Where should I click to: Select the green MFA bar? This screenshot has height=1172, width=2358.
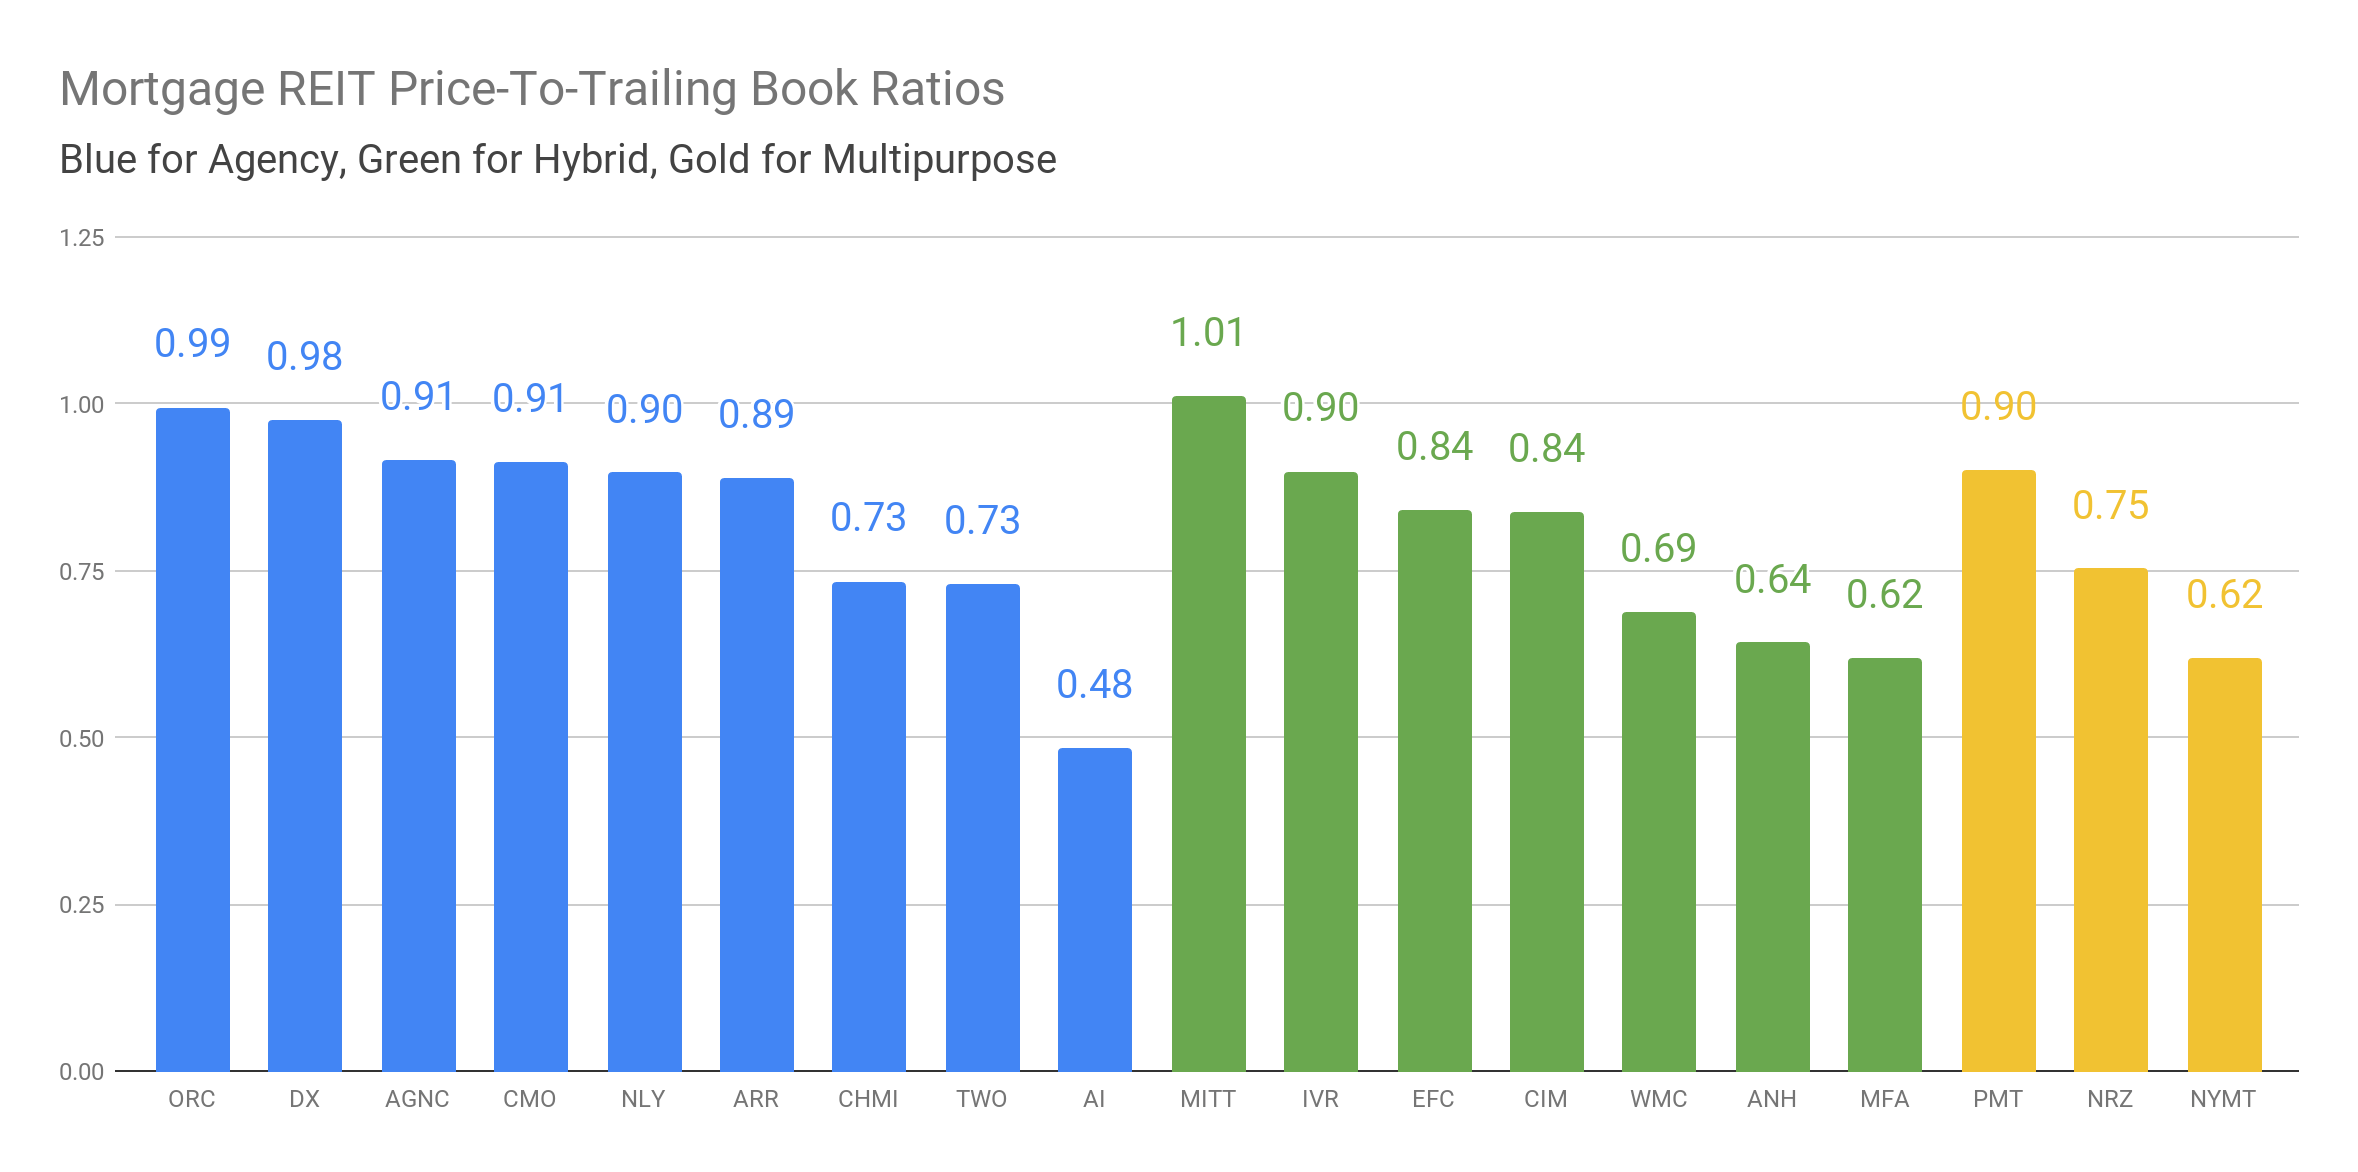tap(1885, 864)
